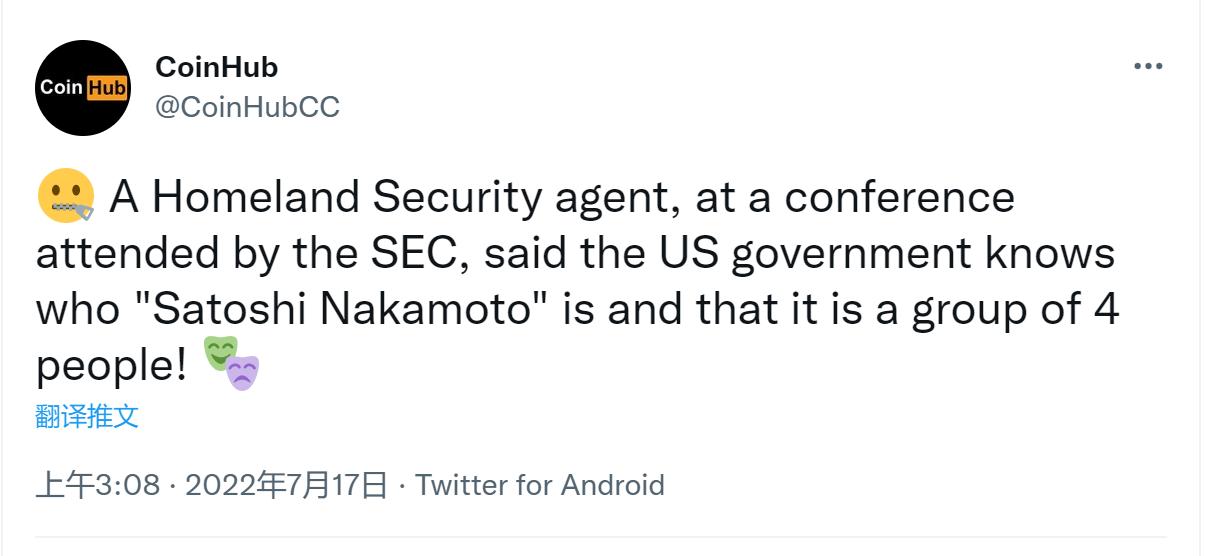Open the CoinHub profile avatar

pyautogui.click(x=83, y=88)
